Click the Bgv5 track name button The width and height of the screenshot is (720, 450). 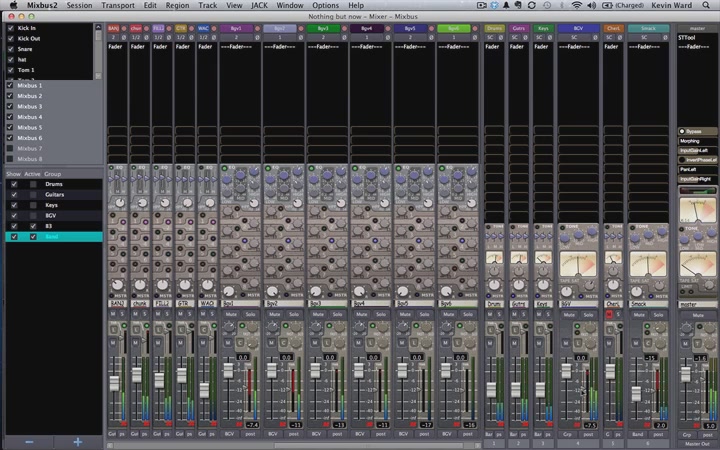pyautogui.click(x=410, y=28)
